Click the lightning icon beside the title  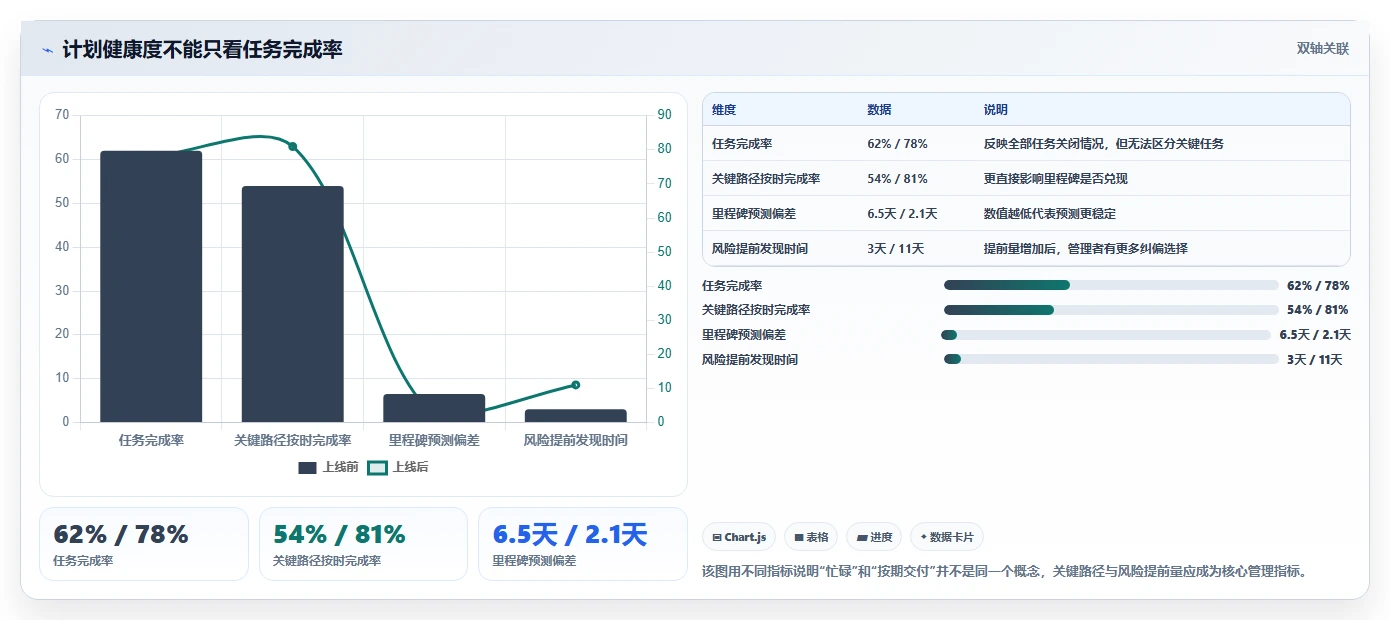[47, 49]
